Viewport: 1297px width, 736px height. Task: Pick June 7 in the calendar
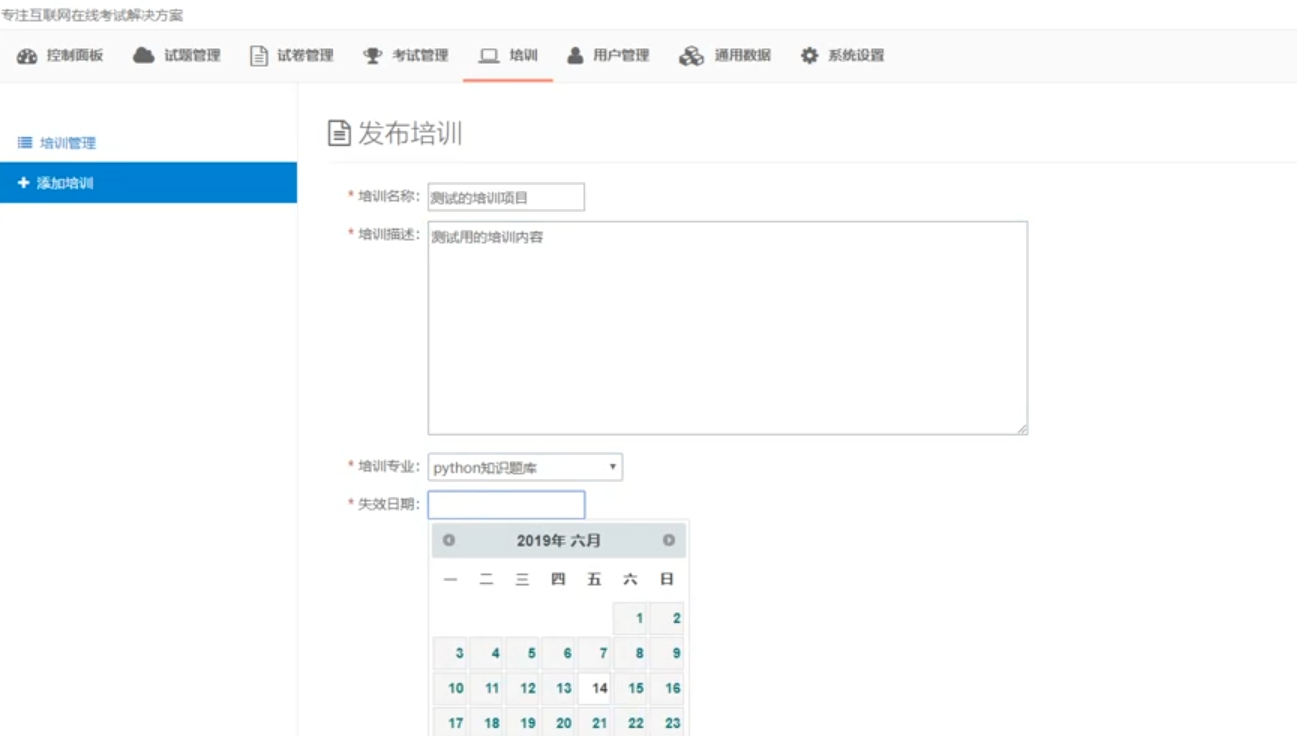pyautogui.click(x=596, y=653)
